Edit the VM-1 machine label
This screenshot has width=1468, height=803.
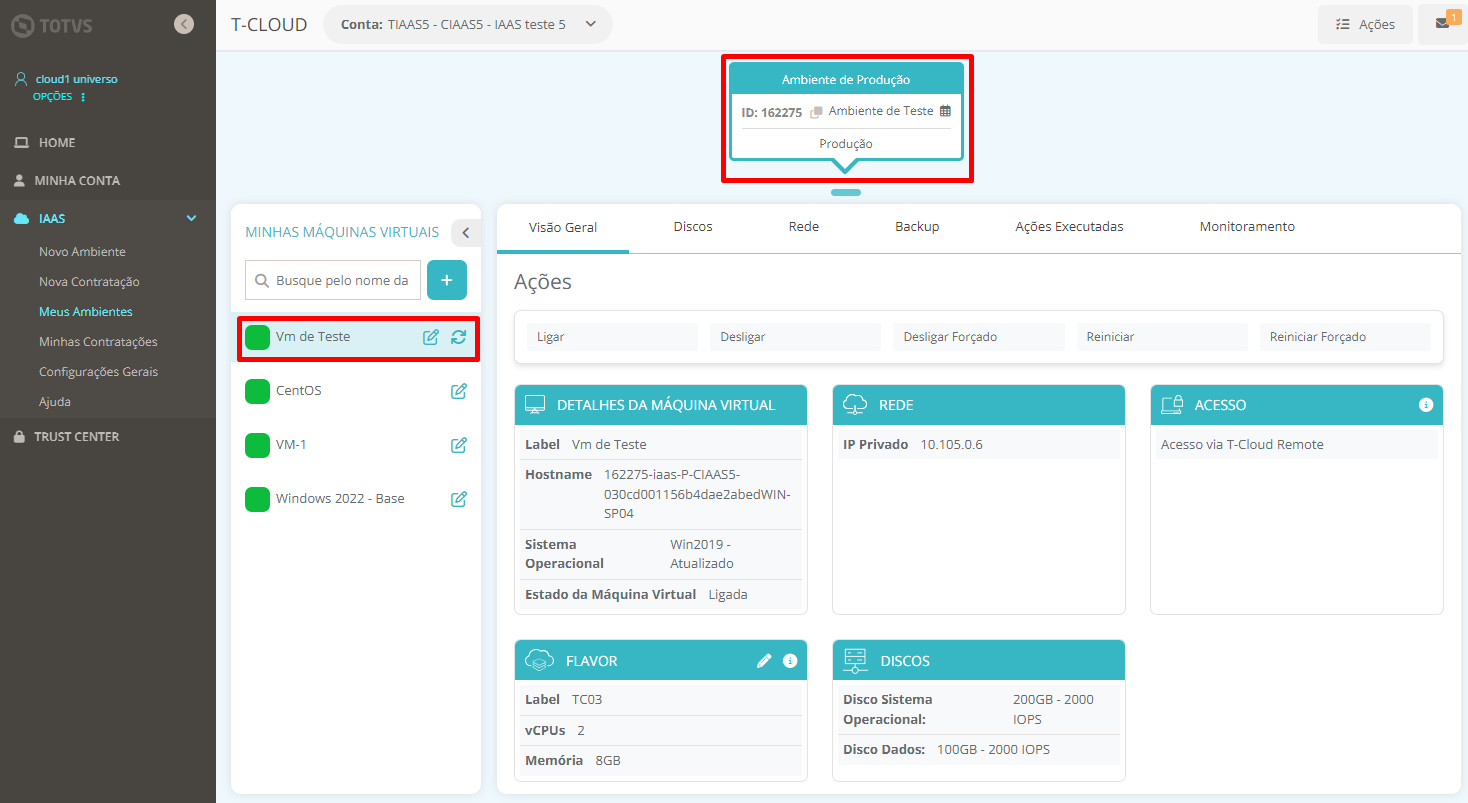(x=459, y=445)
